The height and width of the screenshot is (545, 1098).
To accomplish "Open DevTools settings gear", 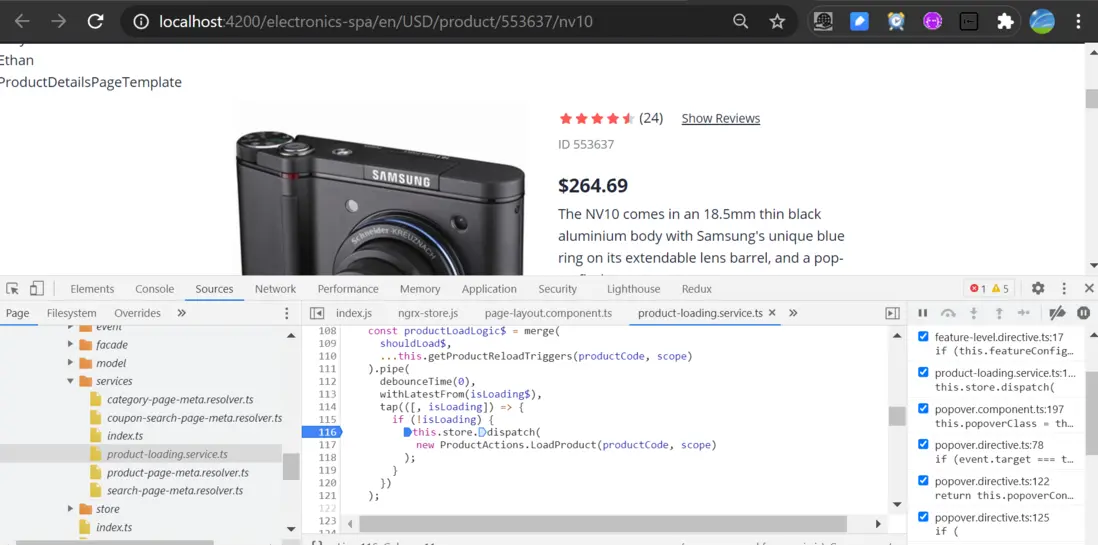I will 1038,289.
